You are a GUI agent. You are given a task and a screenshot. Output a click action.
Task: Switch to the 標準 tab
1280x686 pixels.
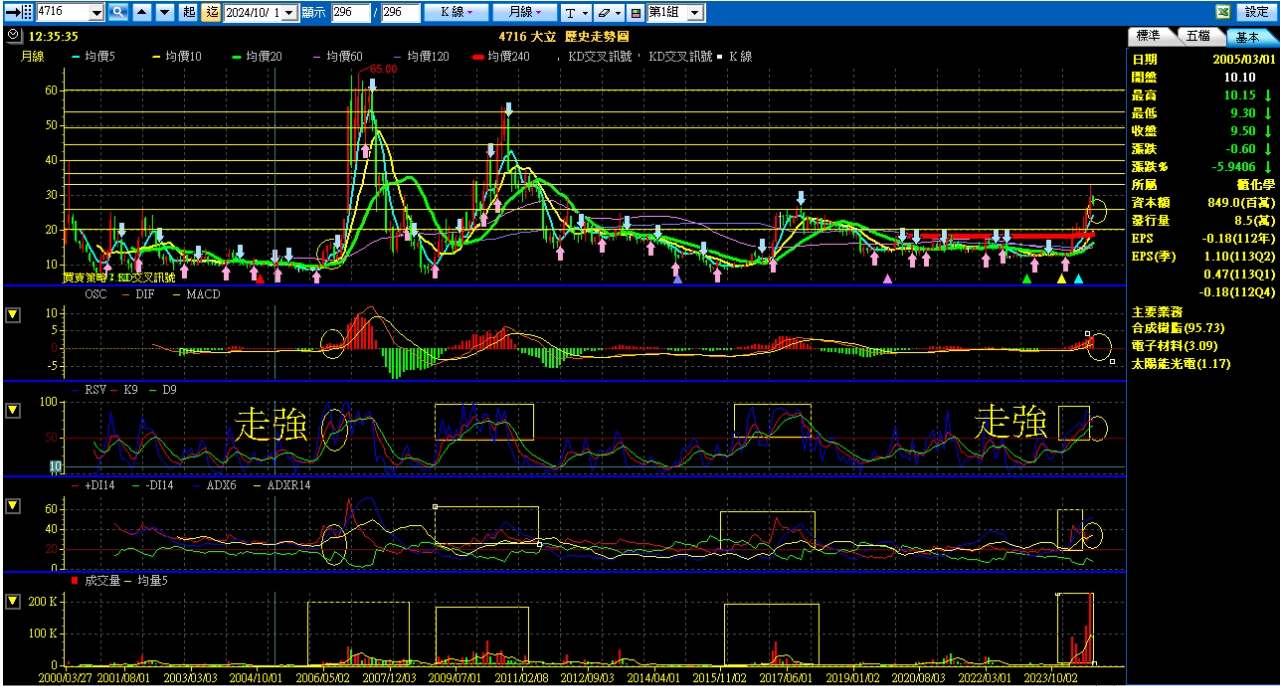pos(1150,37)
